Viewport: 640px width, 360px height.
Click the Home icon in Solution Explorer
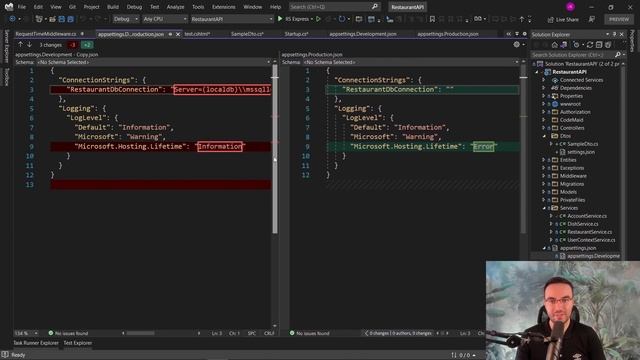(x=555, y=45)
